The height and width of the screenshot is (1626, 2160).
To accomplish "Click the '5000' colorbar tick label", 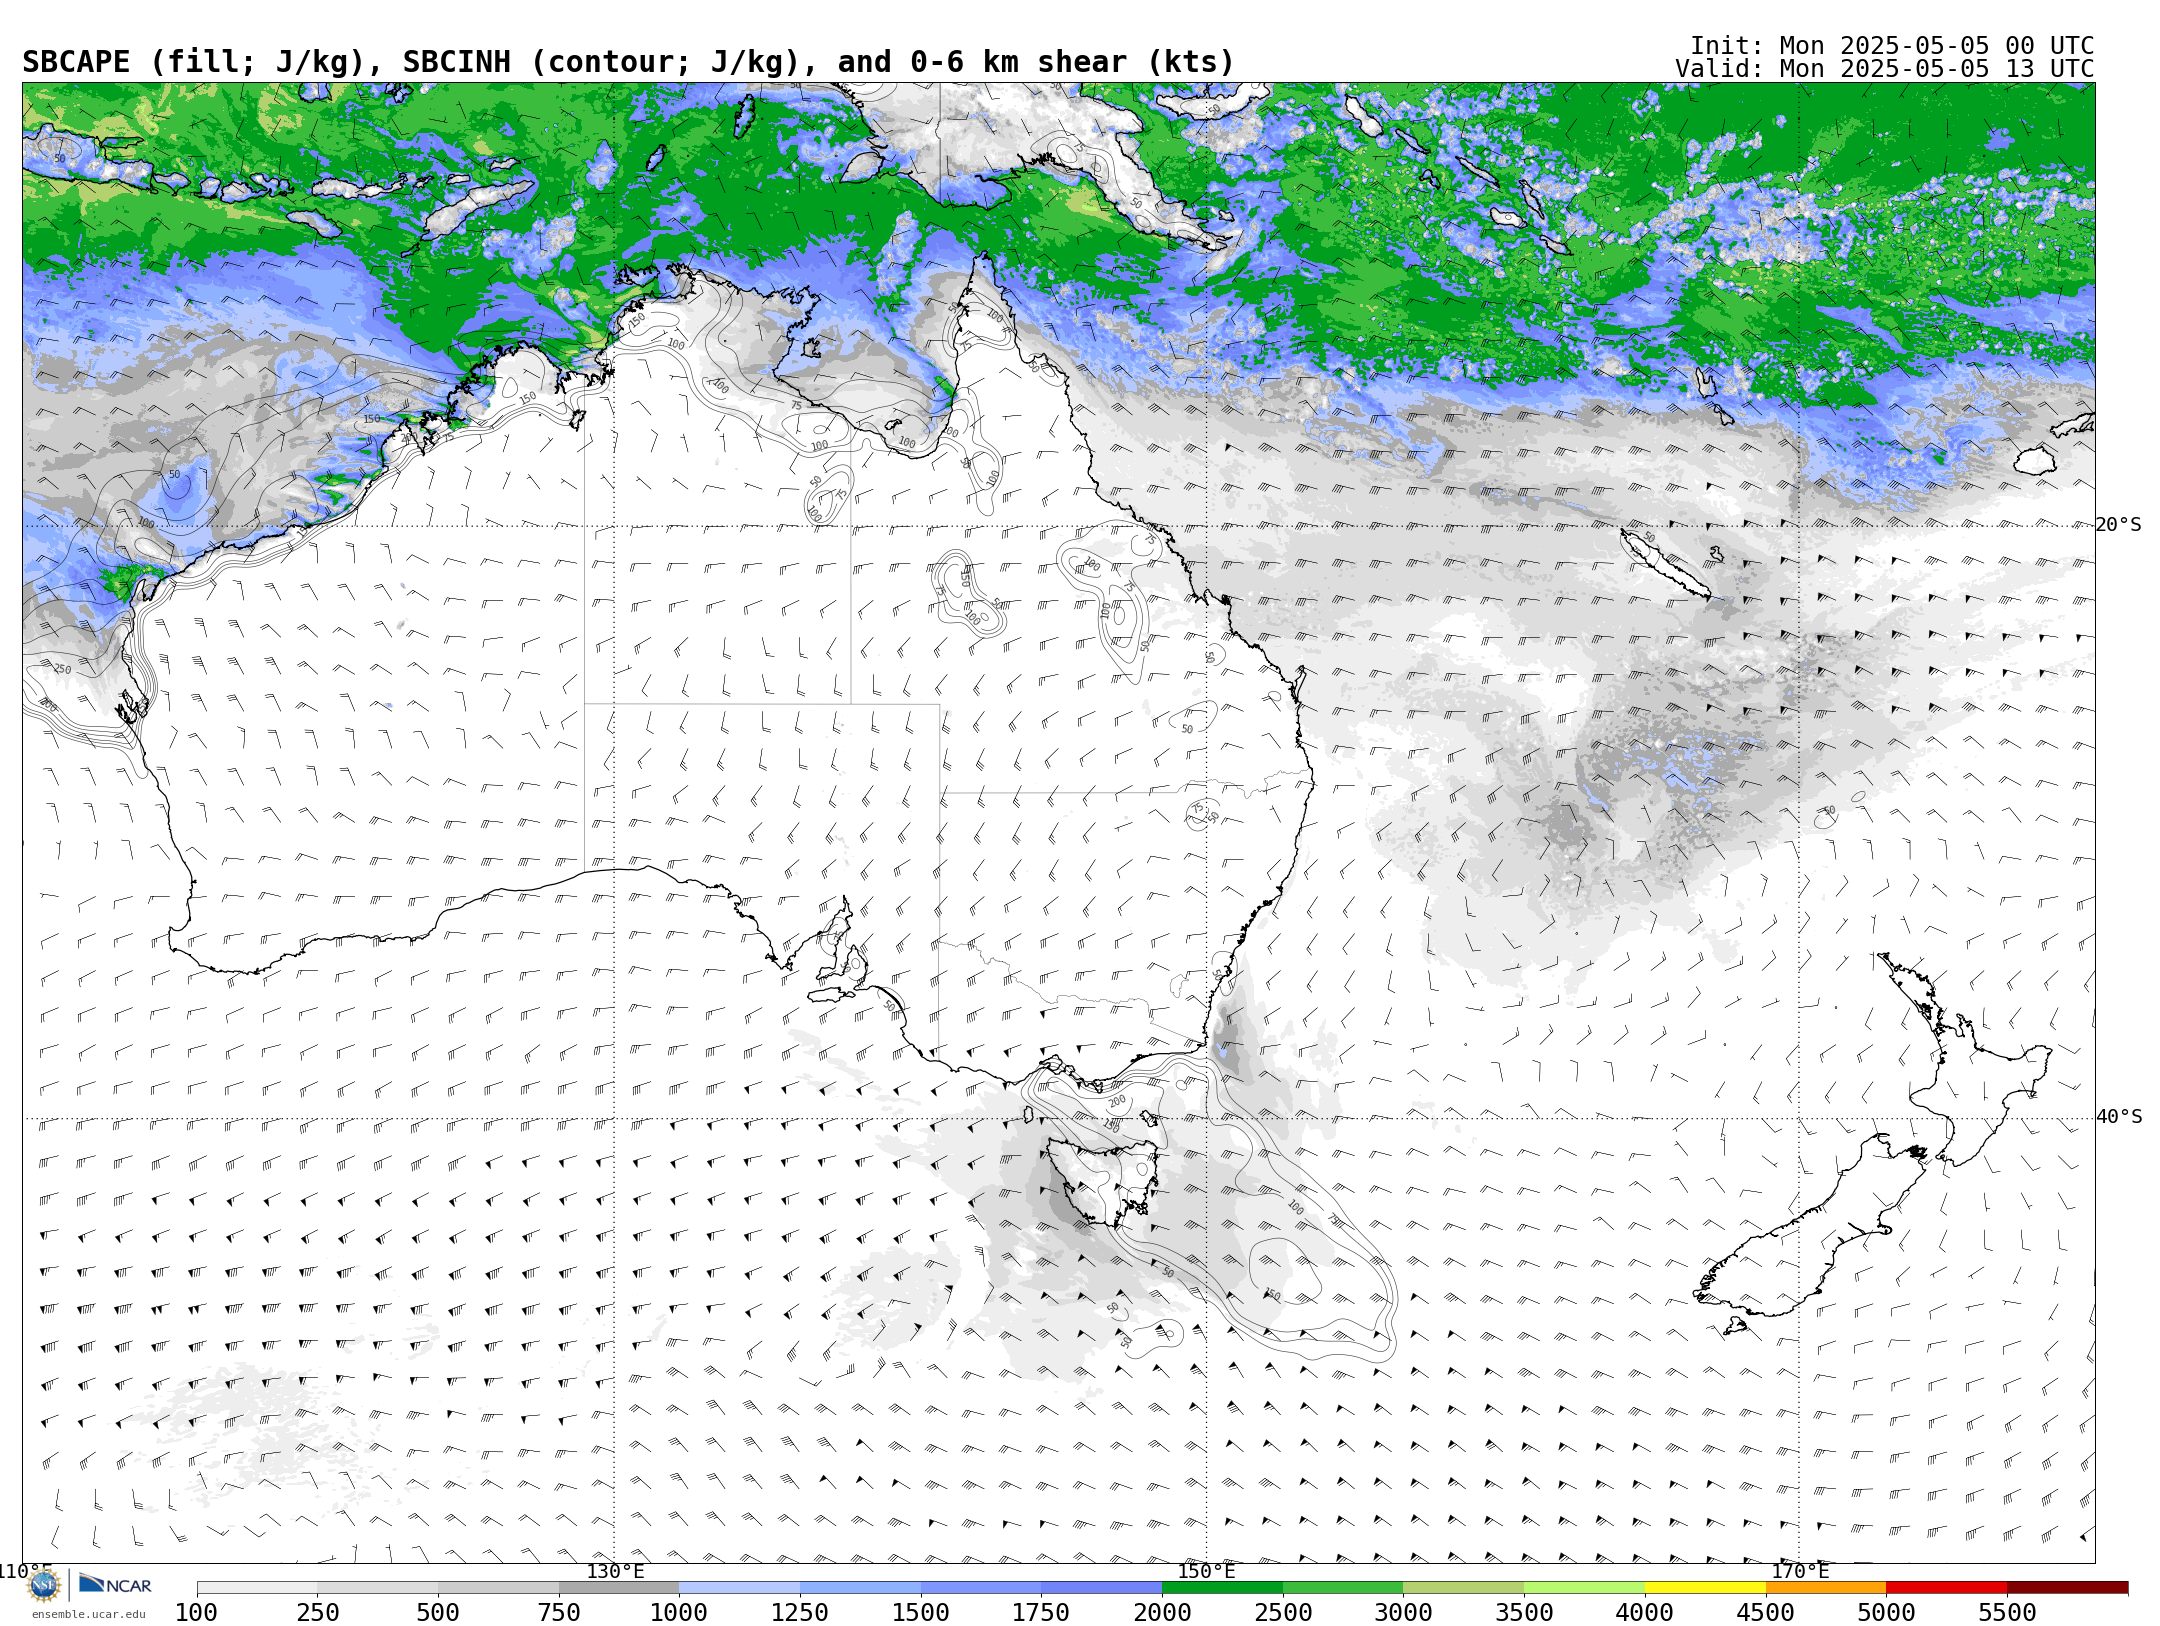I will coord(1886,1613).
